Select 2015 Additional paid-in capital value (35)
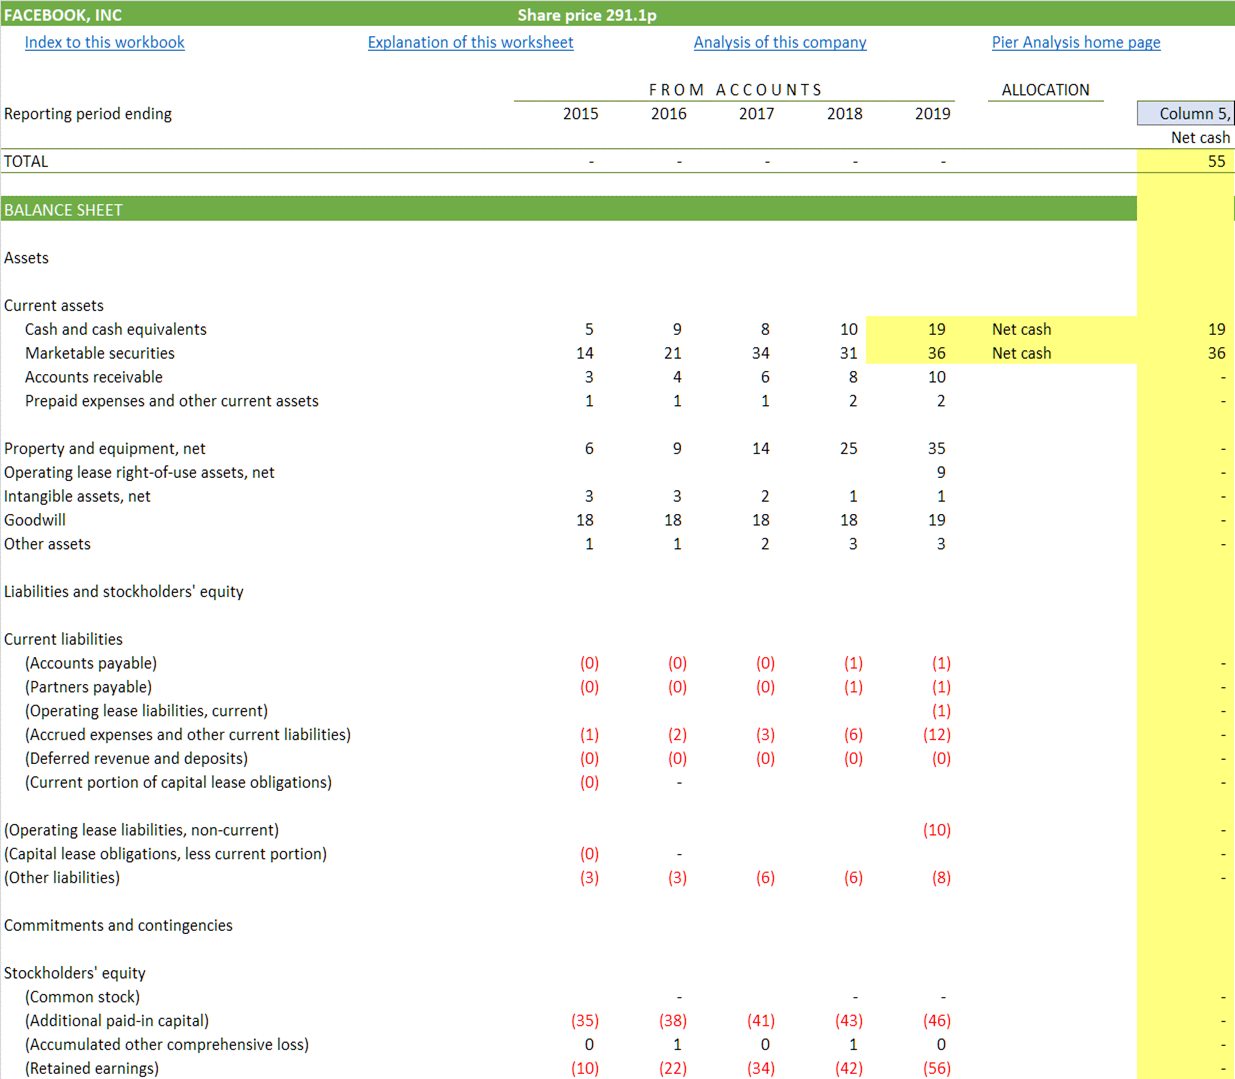 pyautogui.click(x=585, y=1021)
